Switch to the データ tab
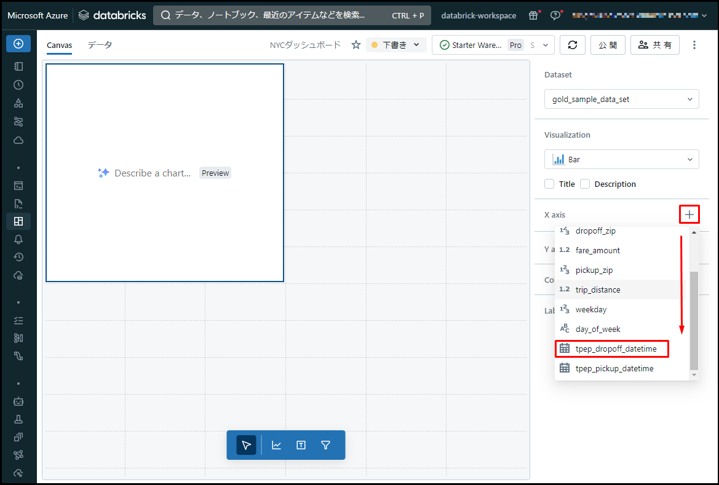719x485 pixels. click(x=100, y=45)
